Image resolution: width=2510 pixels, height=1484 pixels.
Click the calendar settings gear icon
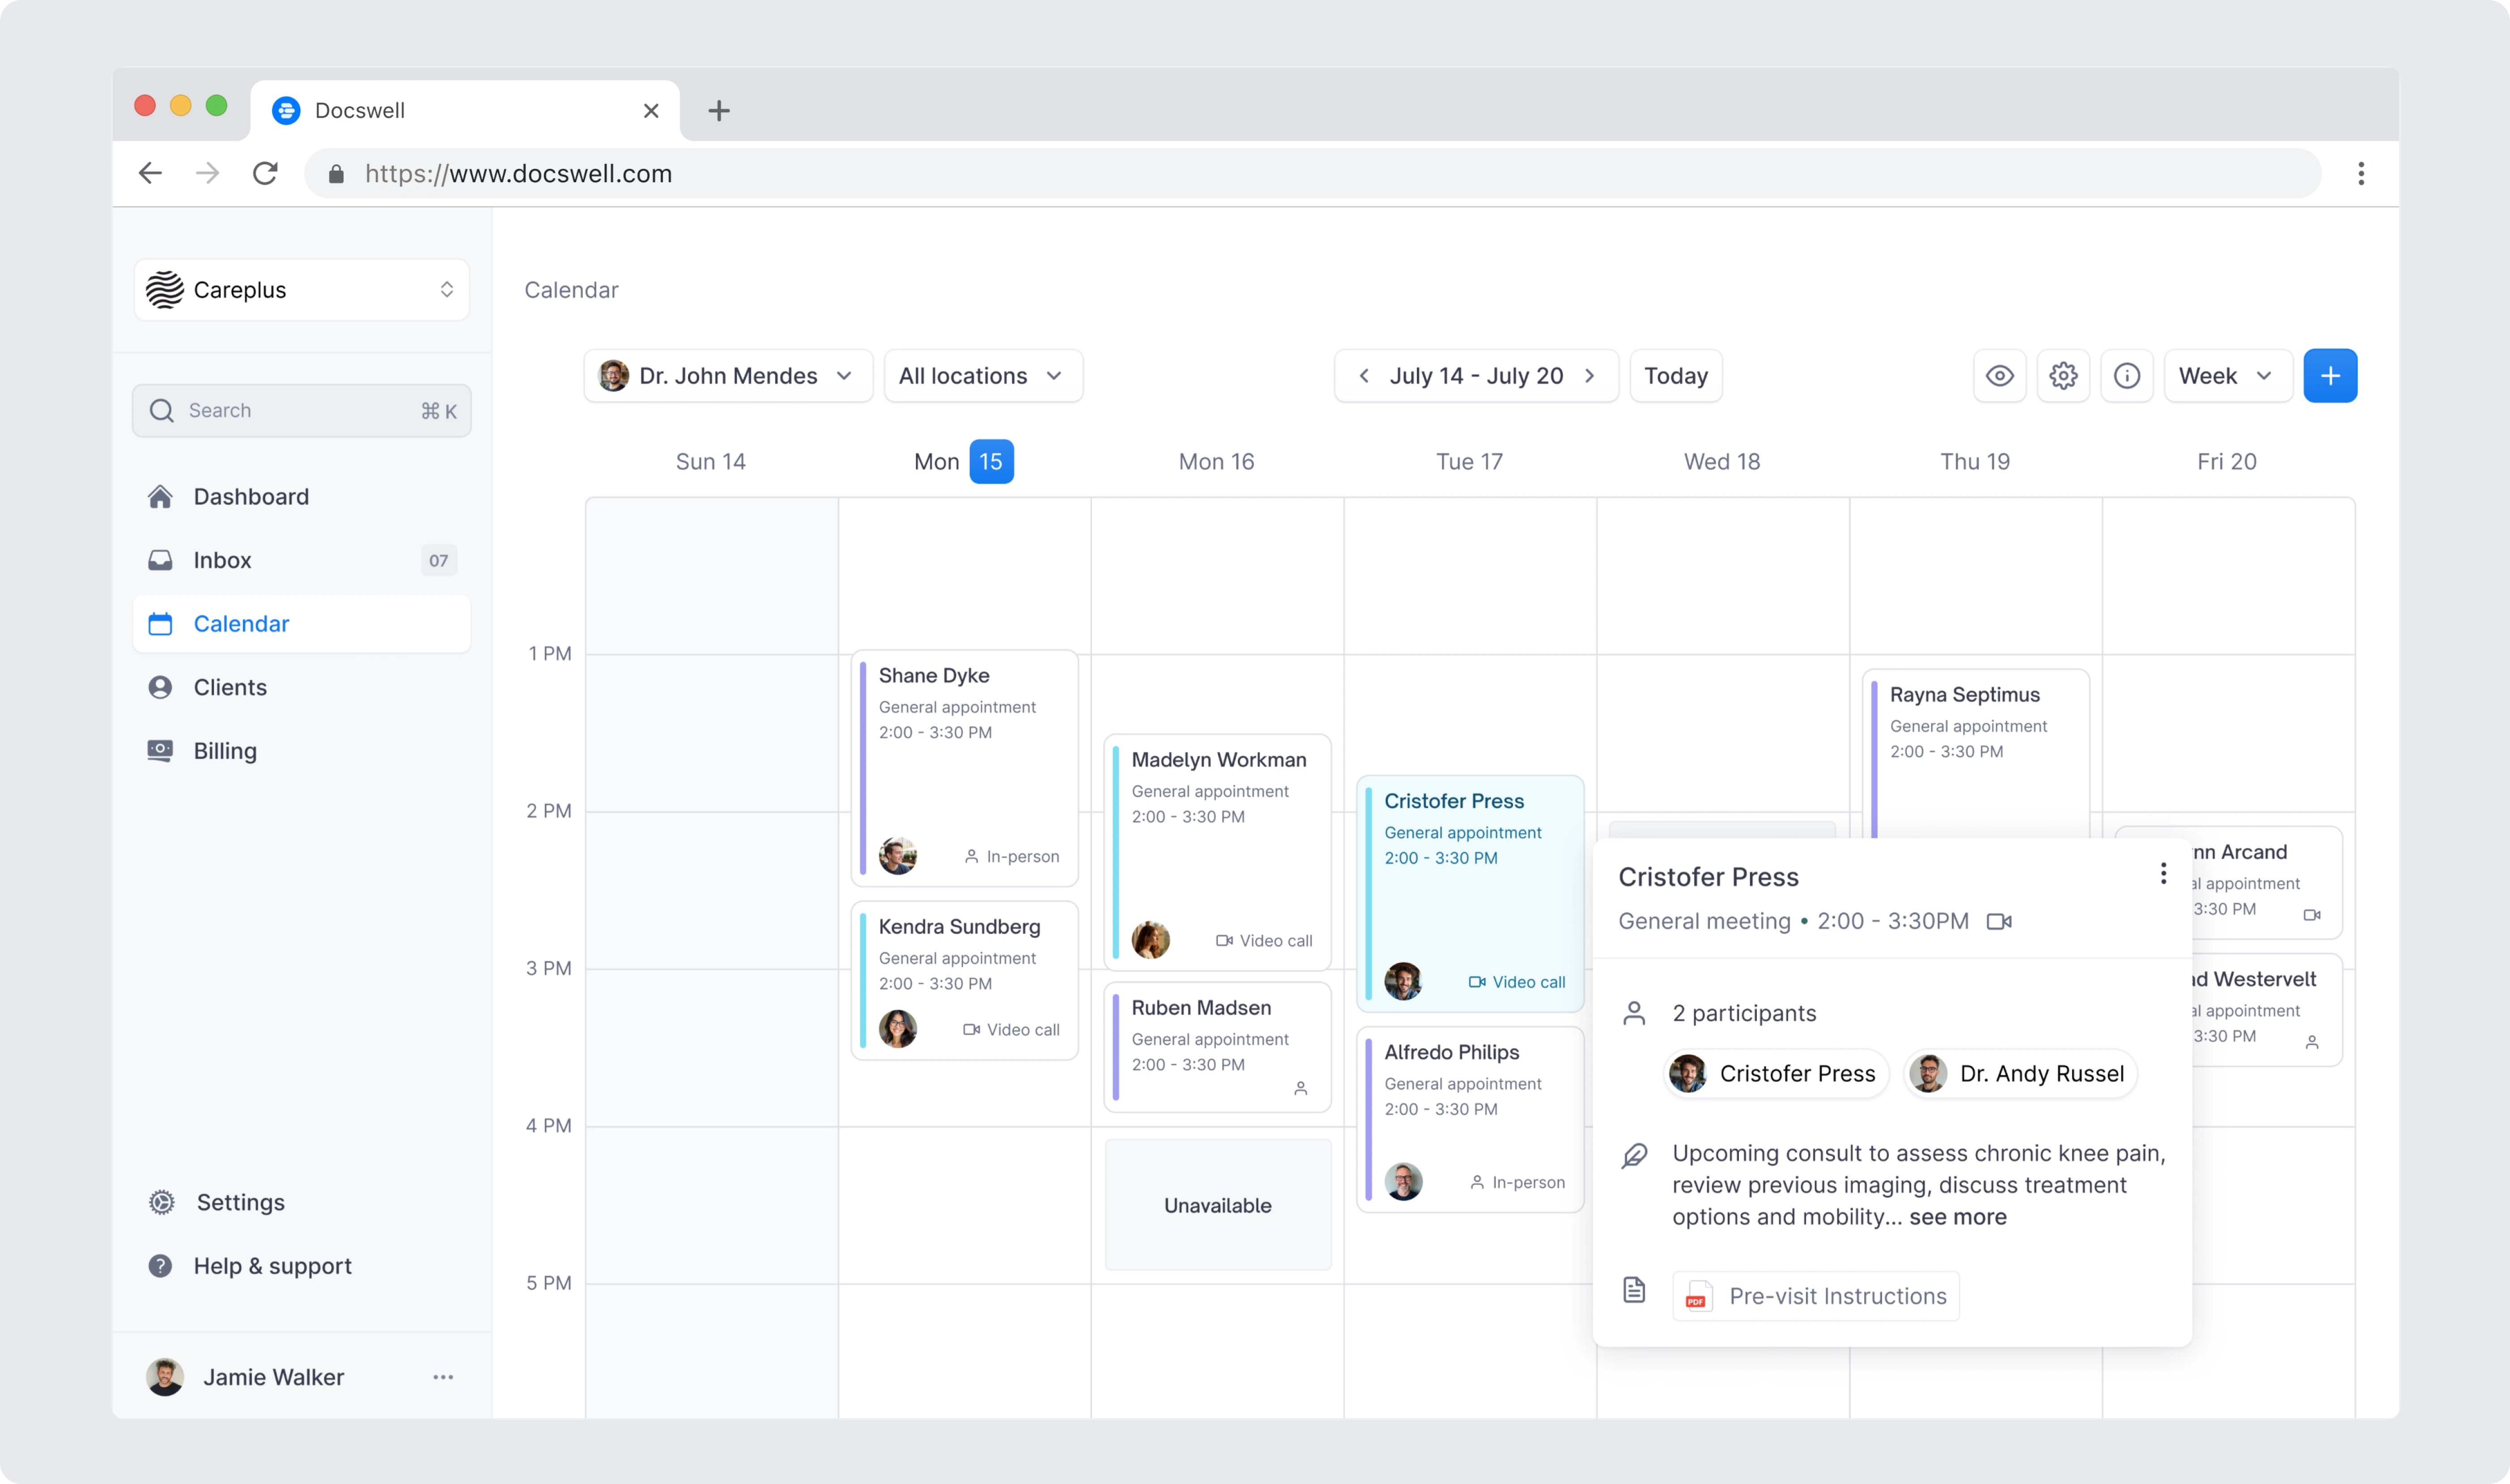click(2062, 376)
